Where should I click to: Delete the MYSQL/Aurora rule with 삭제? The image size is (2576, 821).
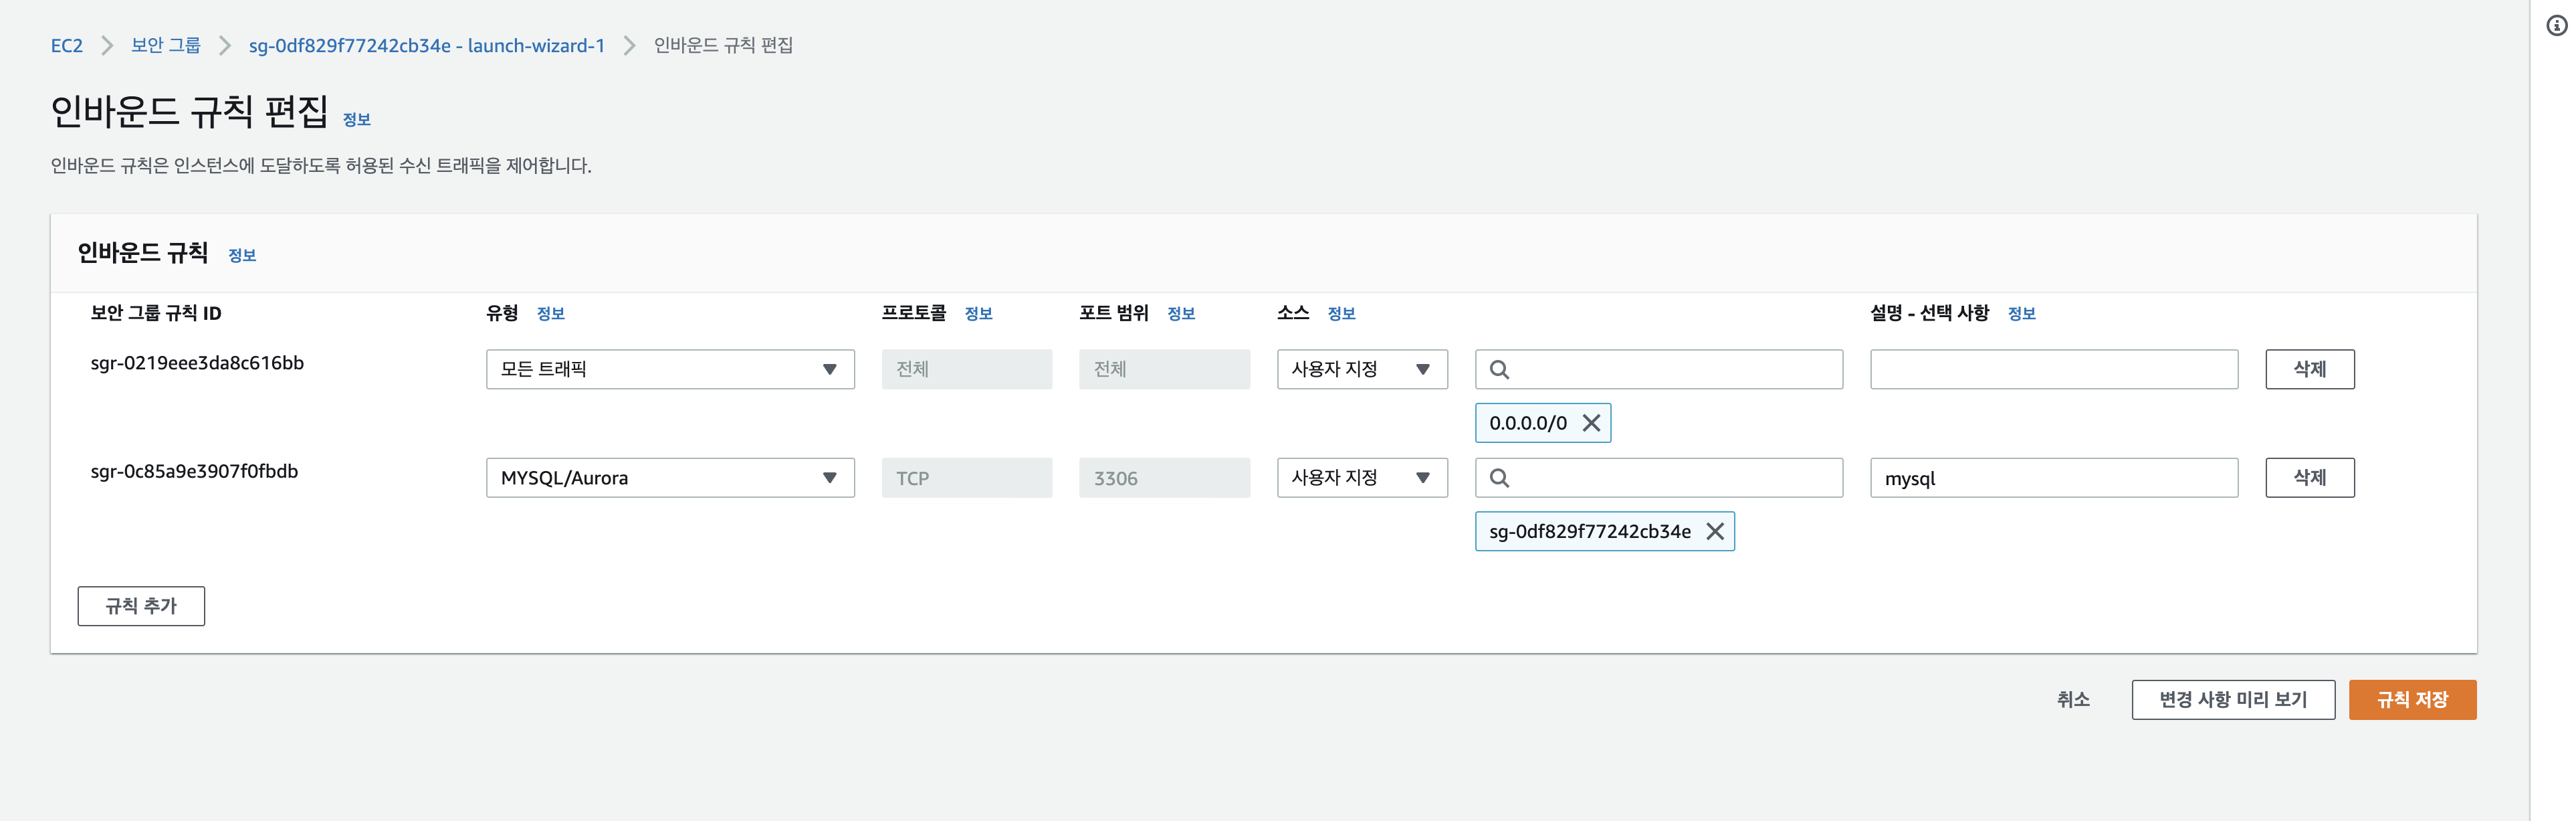pyautogui.click(x=2309, y=478)
